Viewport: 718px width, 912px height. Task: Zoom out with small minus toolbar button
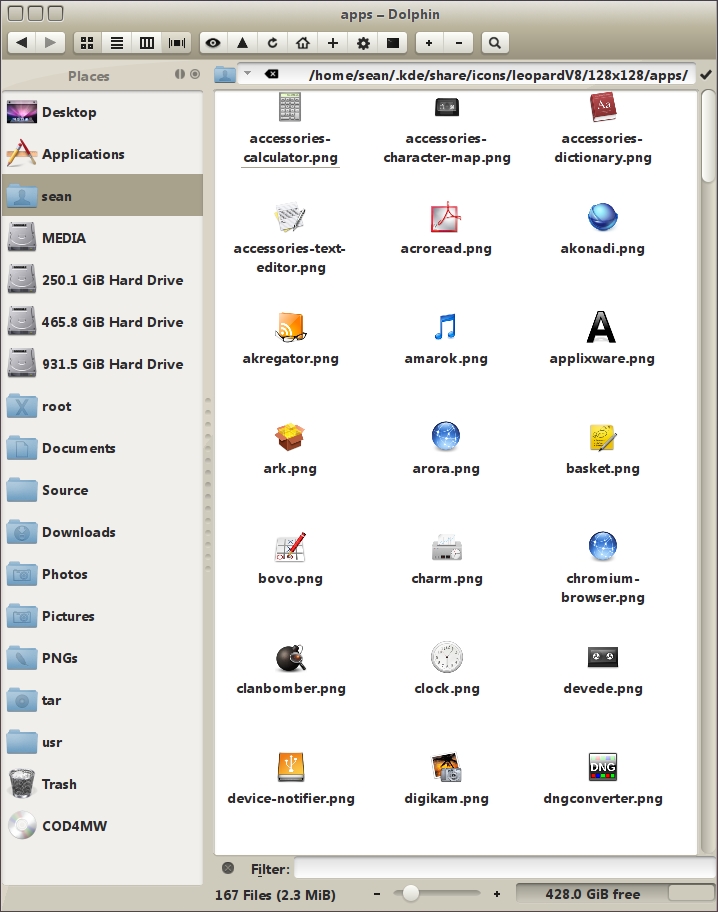458,42
